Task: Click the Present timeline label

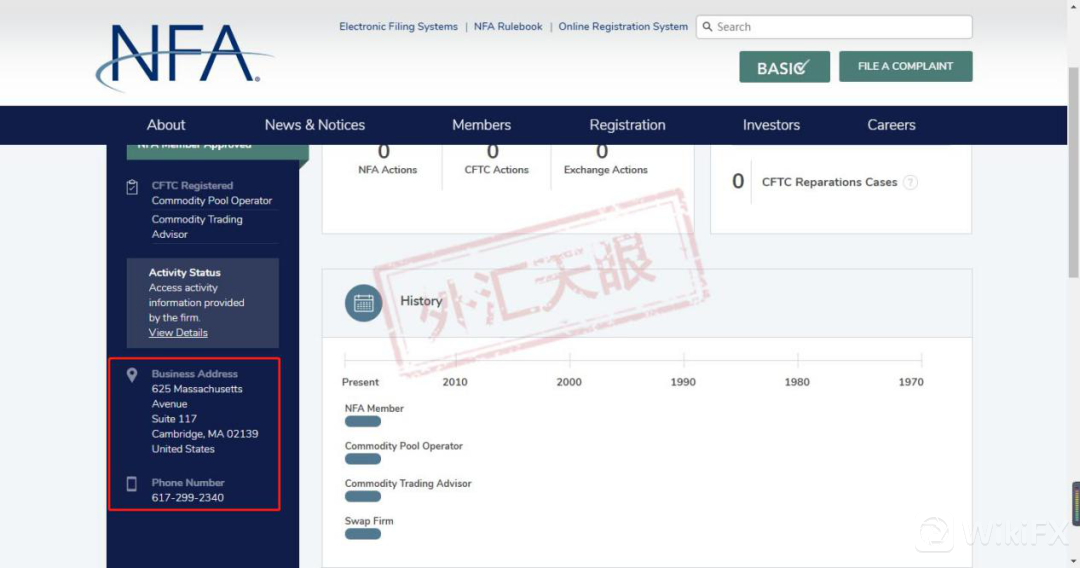Action: click(x=360, y=382)
